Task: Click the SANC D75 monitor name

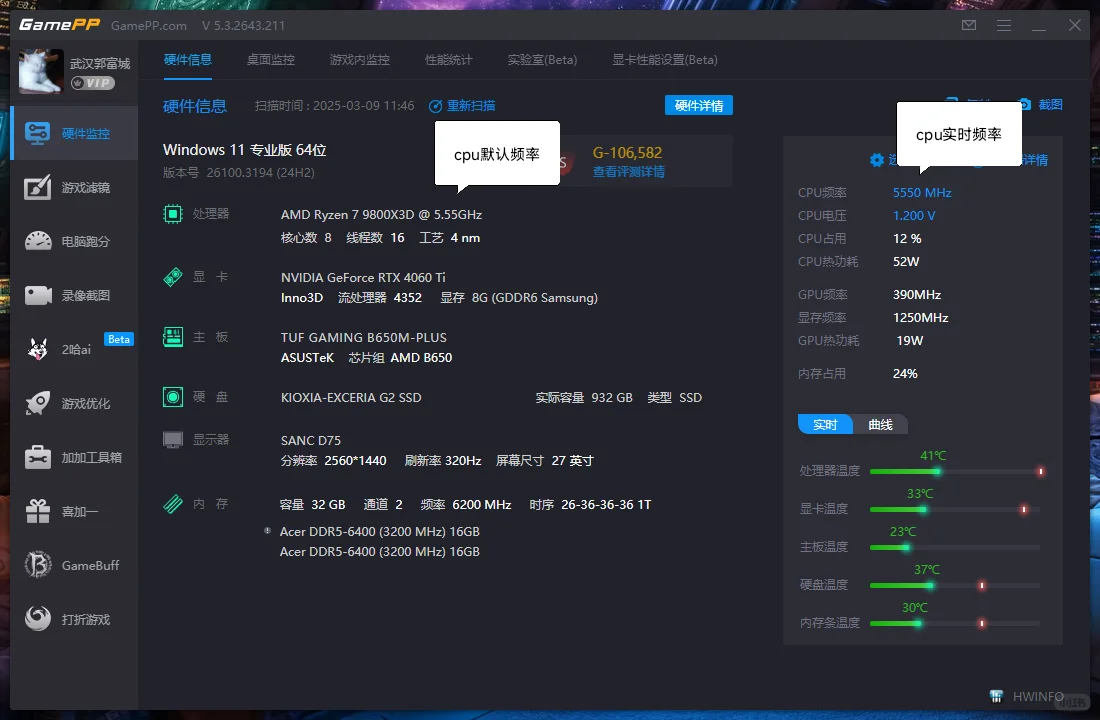Action: (x=311, y=440)
